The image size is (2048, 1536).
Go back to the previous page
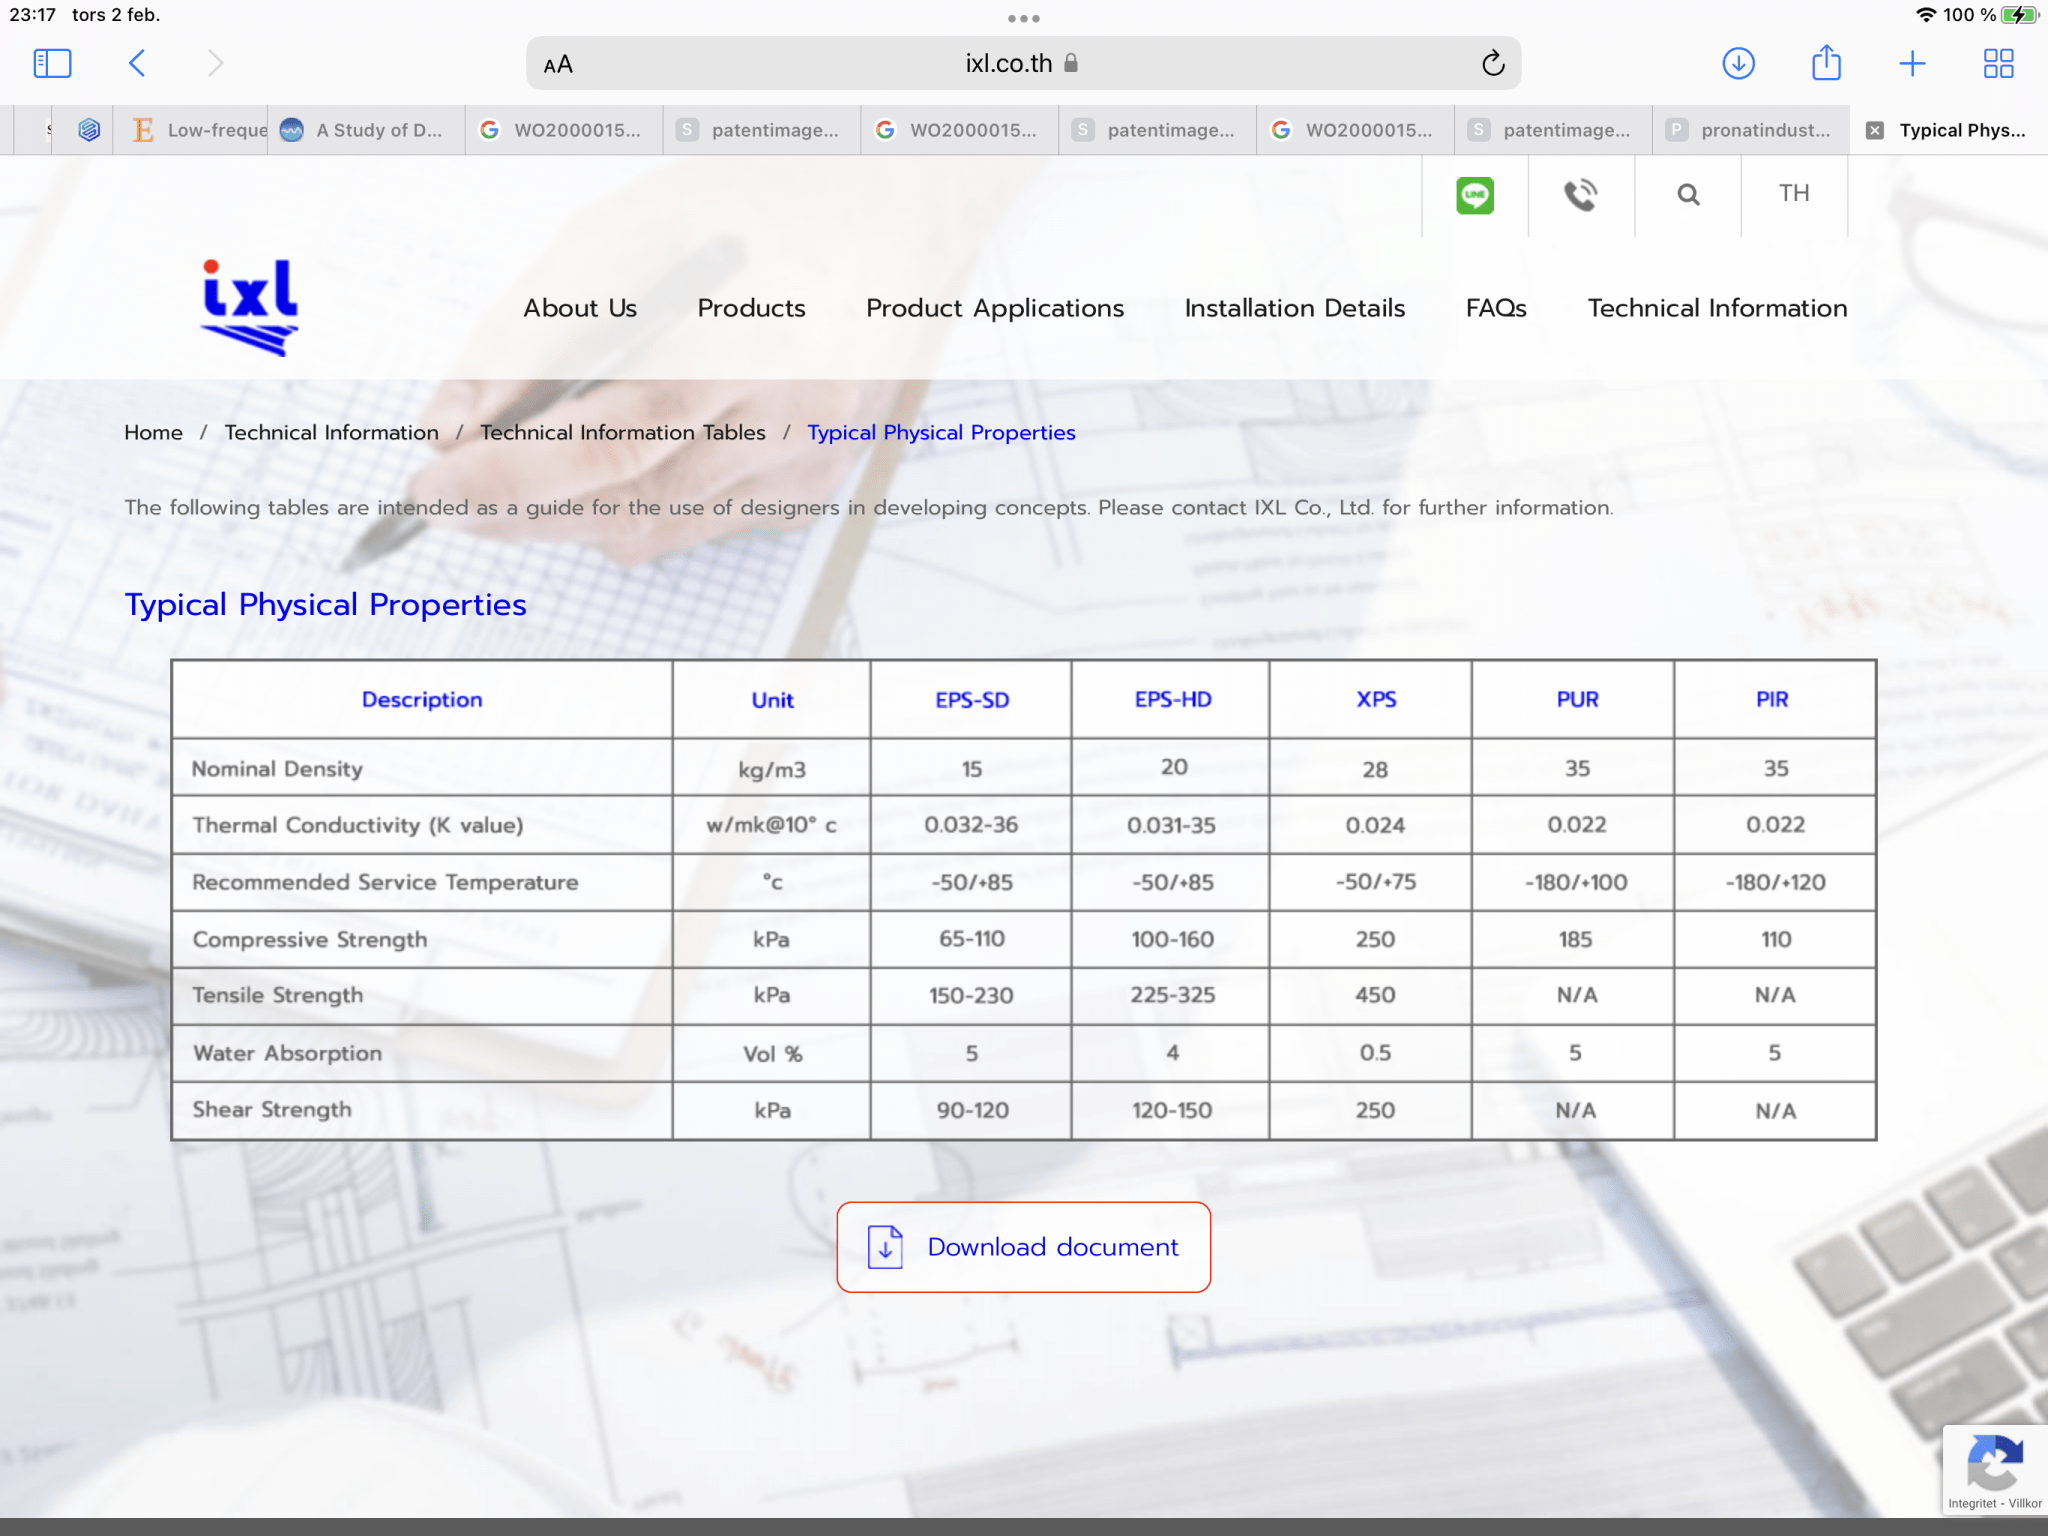click(138, 64)
